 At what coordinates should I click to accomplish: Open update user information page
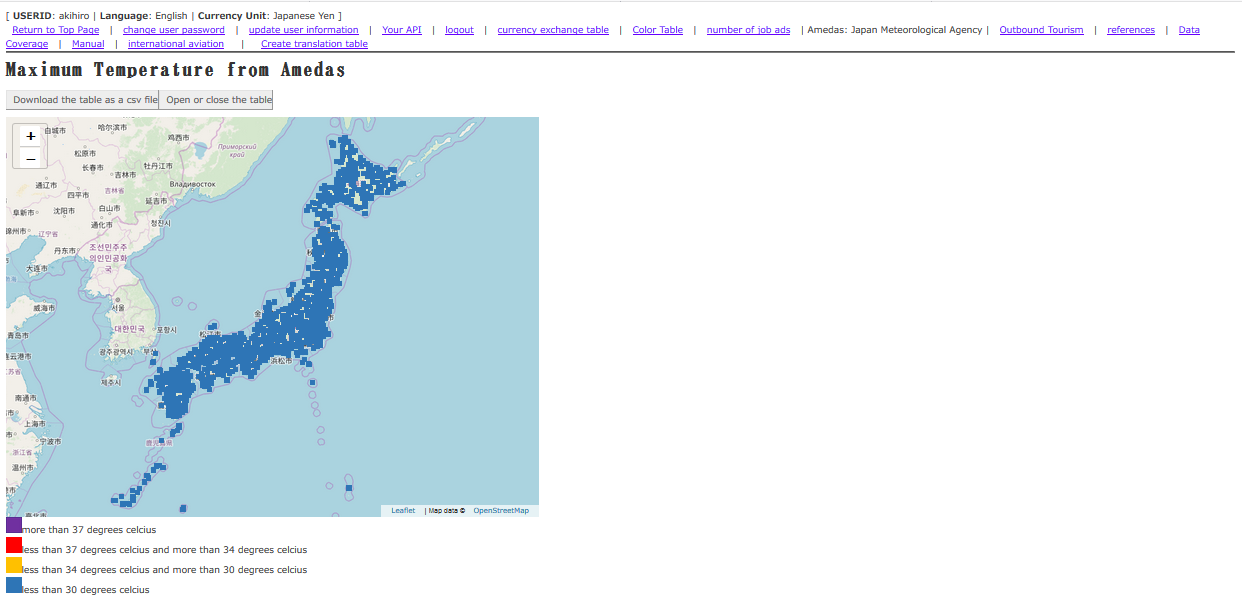[303, 30]
